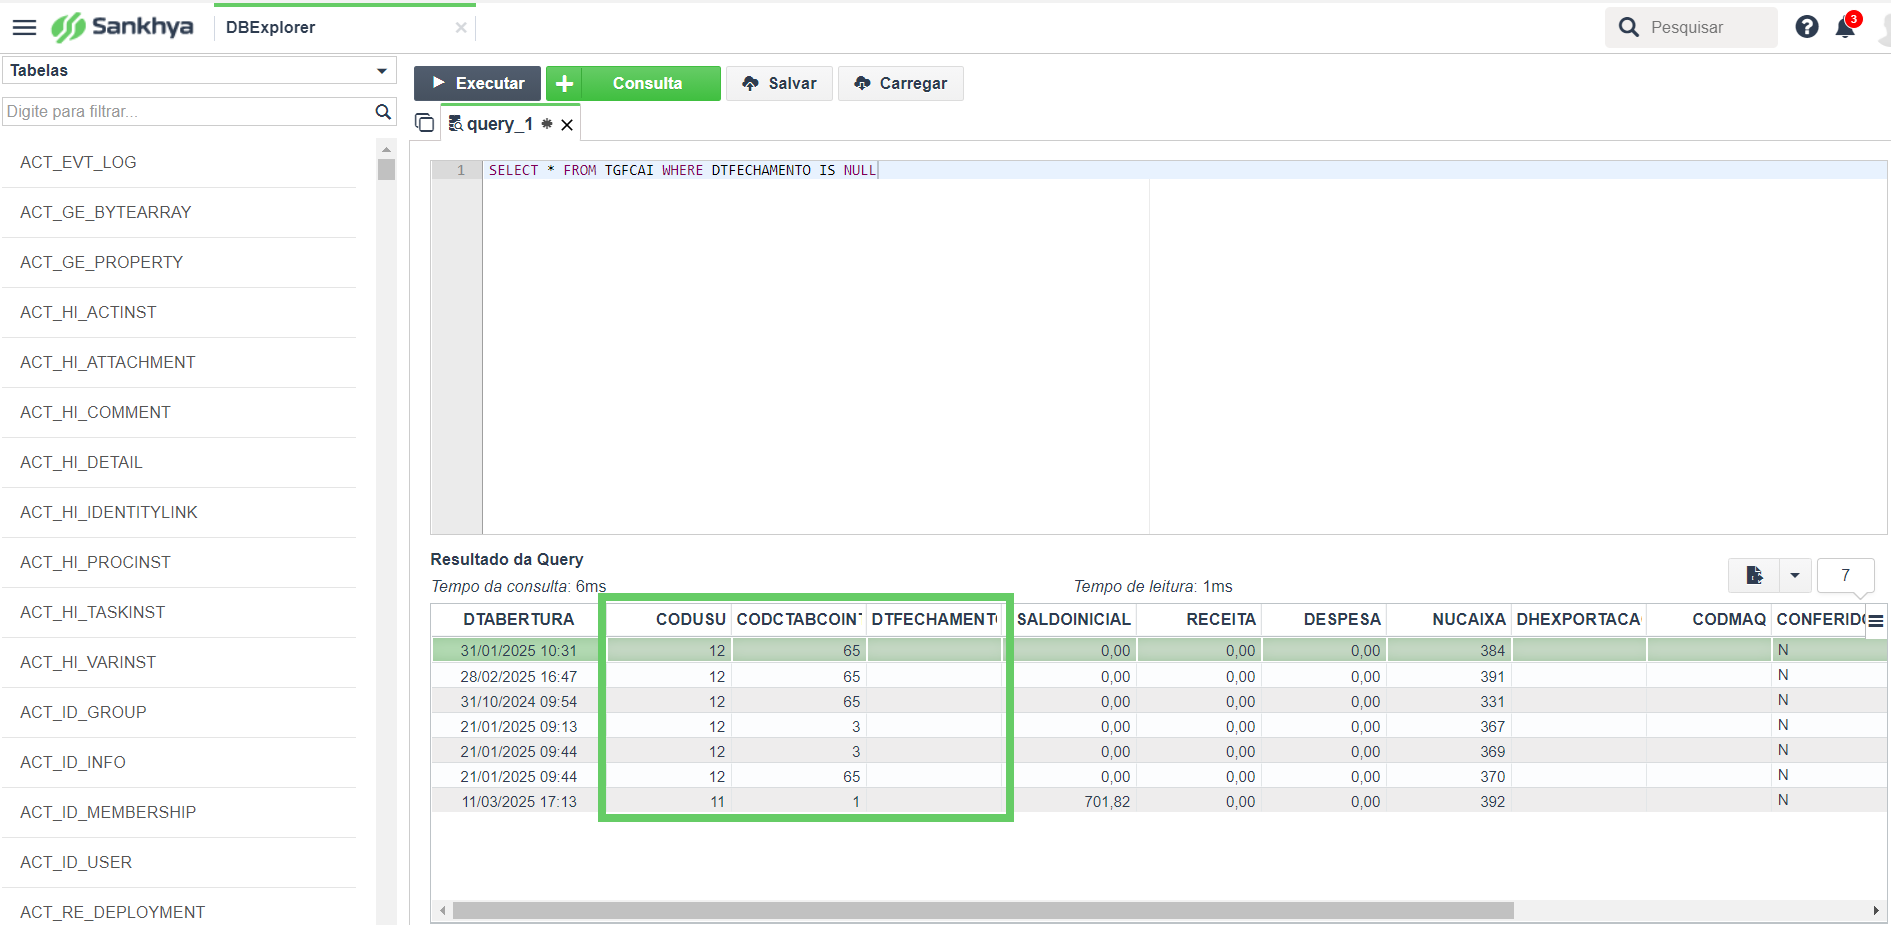The height and width of the screenshot is (925, 1891).
Task: Select ACT_HI_COMMENT table
Action: point(95,412)
